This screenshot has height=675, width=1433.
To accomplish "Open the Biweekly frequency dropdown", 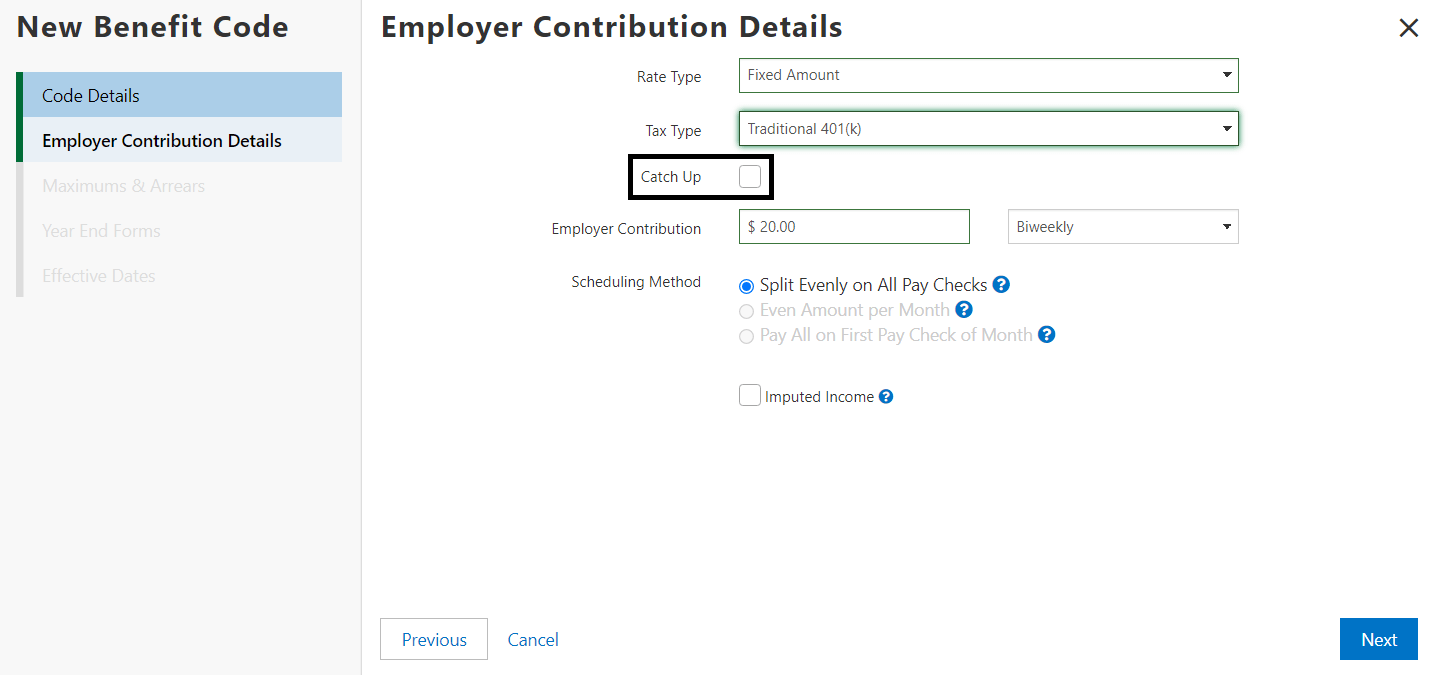I will click(1122, 227).
